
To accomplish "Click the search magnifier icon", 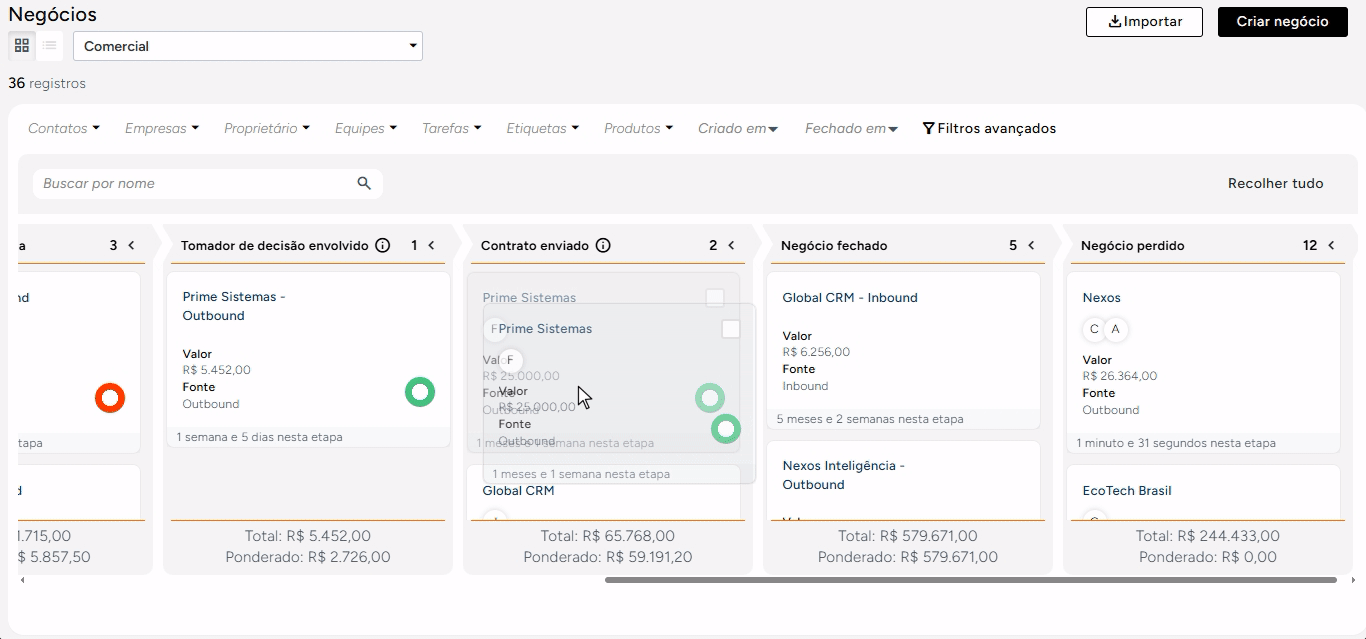I will click(x=364, y=183).
